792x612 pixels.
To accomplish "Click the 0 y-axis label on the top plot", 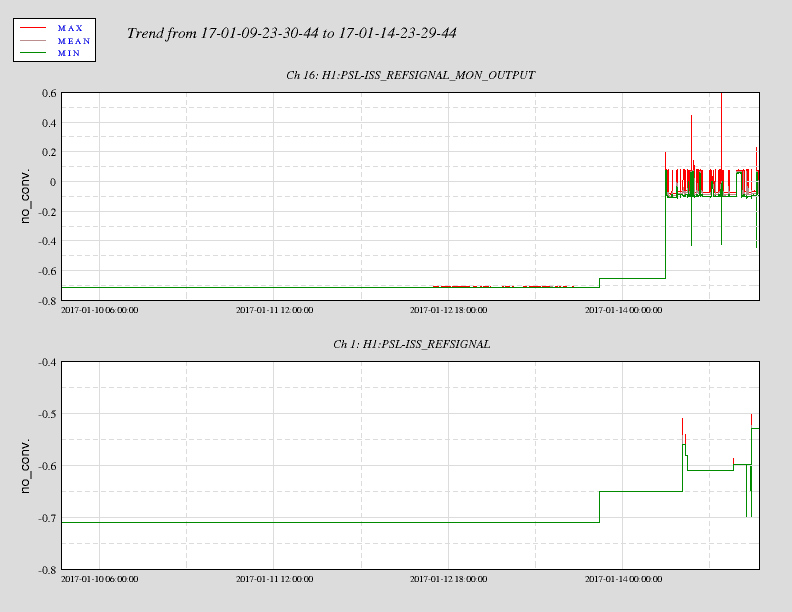I will point(53,182).
